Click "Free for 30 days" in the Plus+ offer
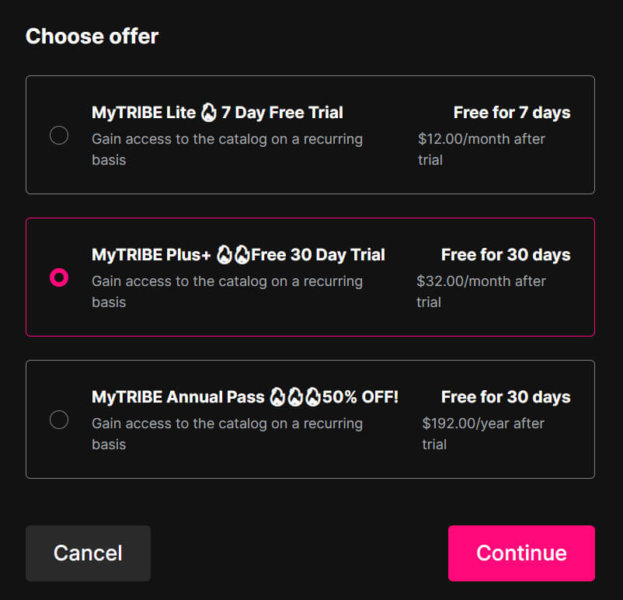The width and height of the screenshot is (623, 600). tap(505, 255)
